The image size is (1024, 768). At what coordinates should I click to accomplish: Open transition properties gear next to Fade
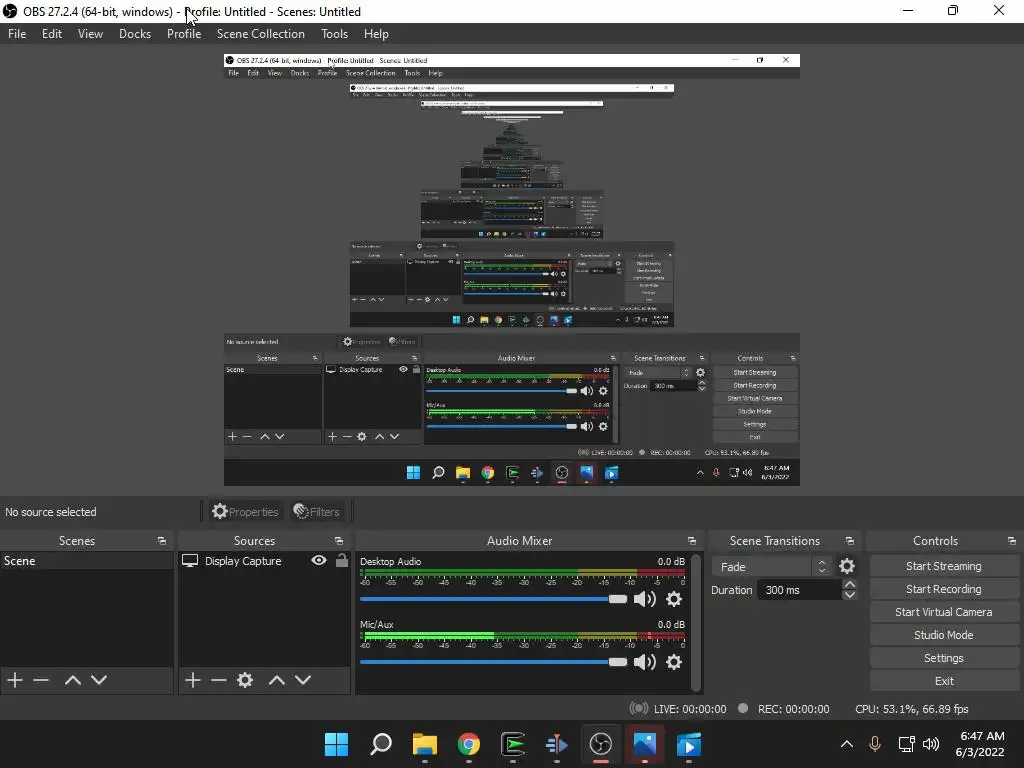coord(847,566)
